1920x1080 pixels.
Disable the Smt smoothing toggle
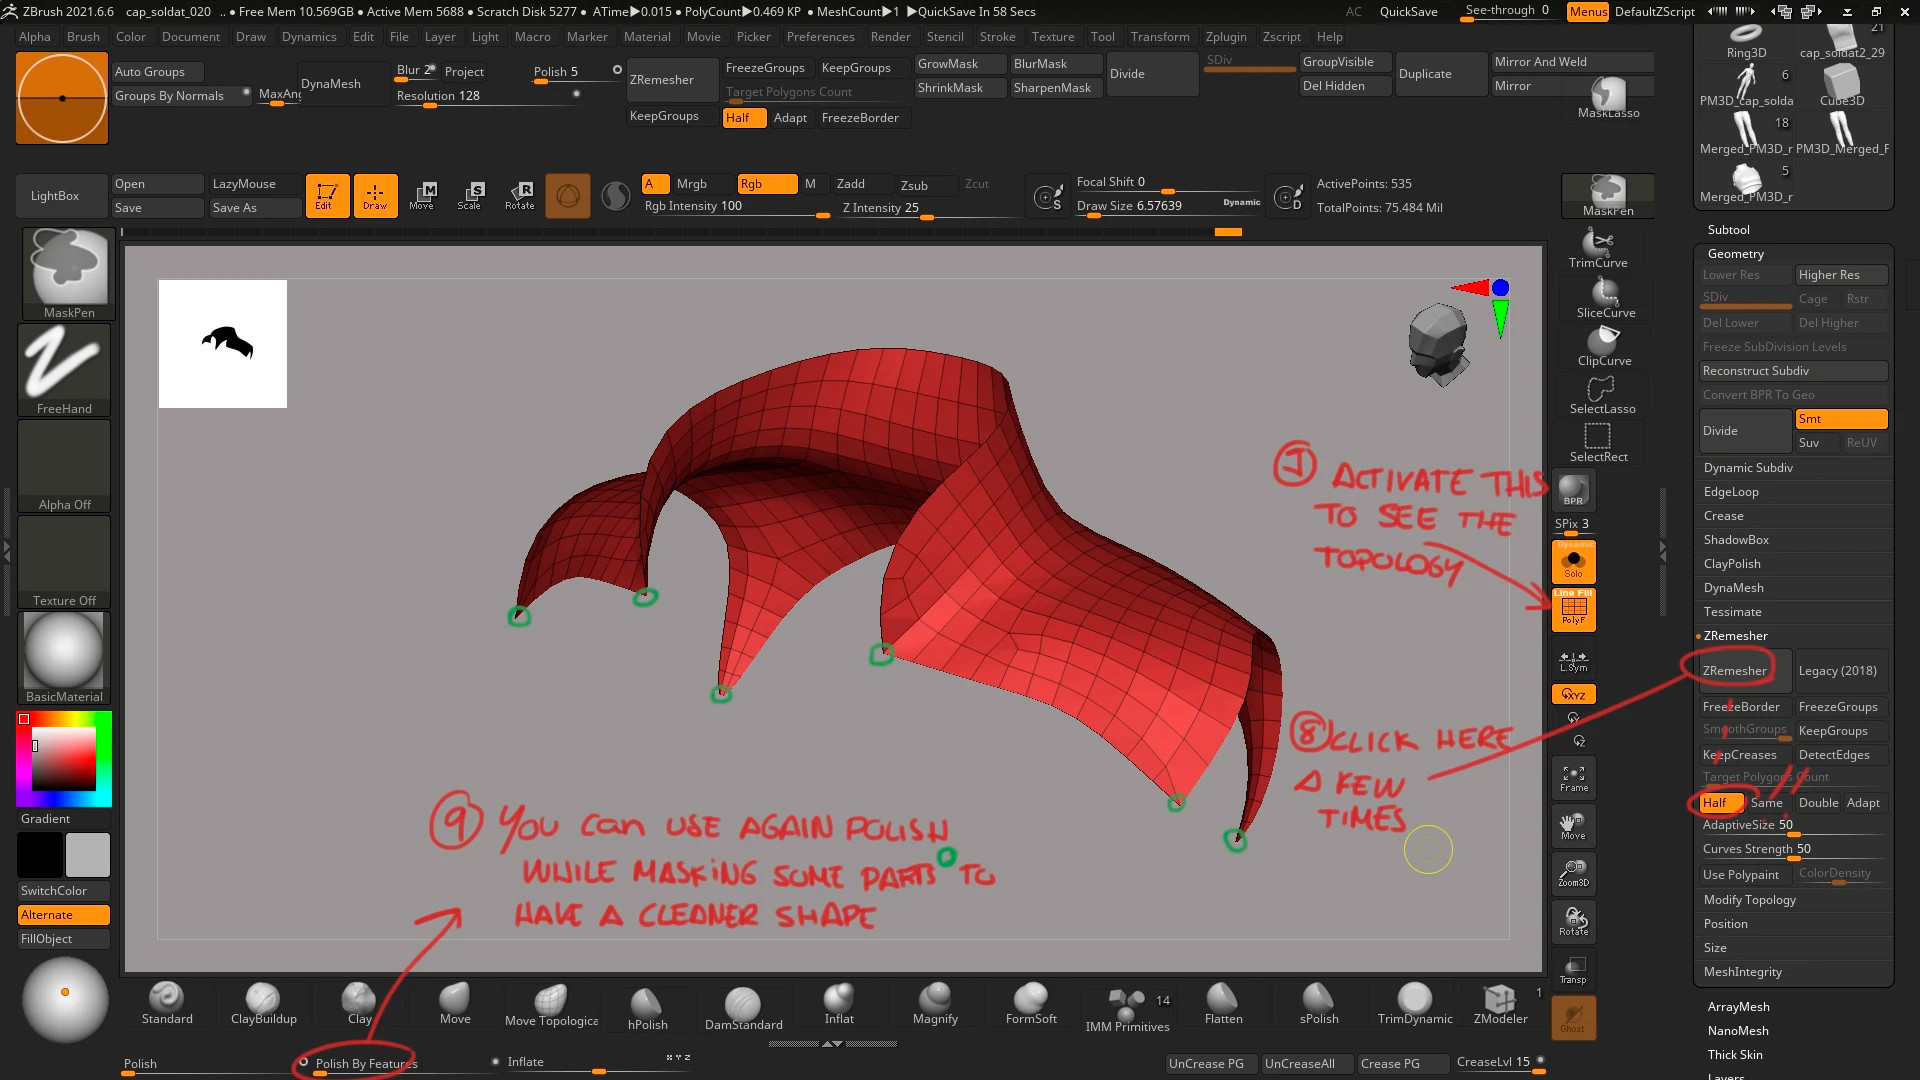pyautogui.click(x=1840, y=419)
